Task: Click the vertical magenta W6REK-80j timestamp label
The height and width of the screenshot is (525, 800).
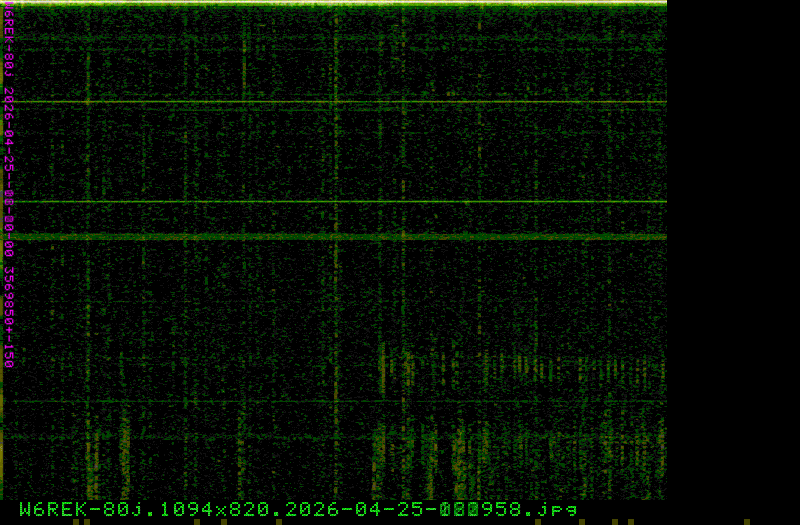Action: tap(9, 185)
